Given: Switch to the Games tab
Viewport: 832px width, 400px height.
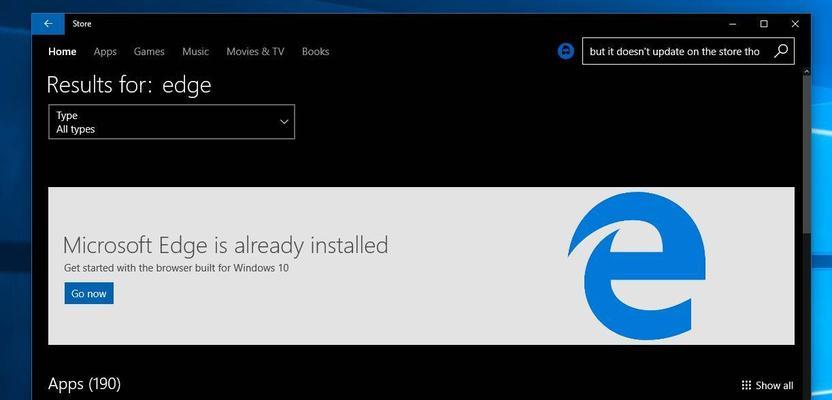Looking at the screenshot, I should point(149,51).
